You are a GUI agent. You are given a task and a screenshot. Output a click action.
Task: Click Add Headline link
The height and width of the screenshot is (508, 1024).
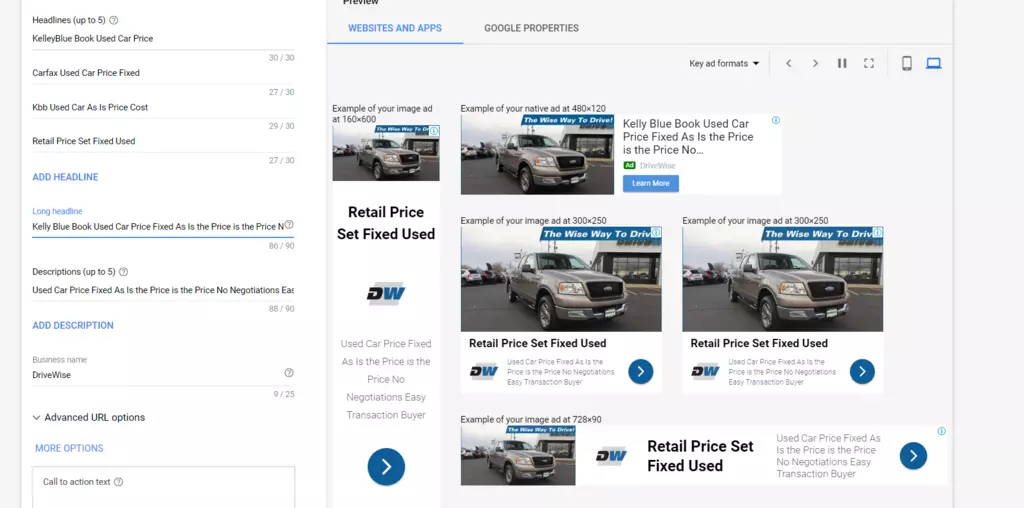65,177
